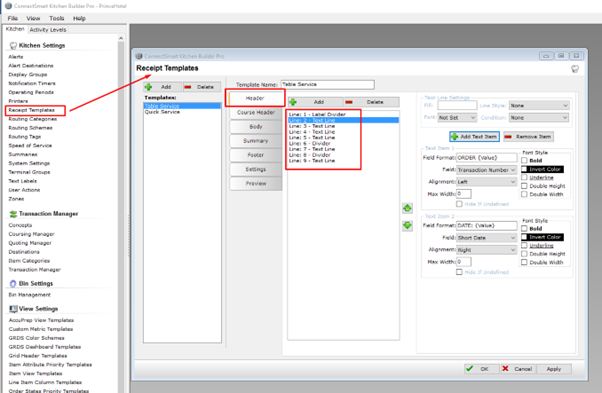
Task: Click the light bulb help icon
Action: pyautogui.click(x=575, y=69)
